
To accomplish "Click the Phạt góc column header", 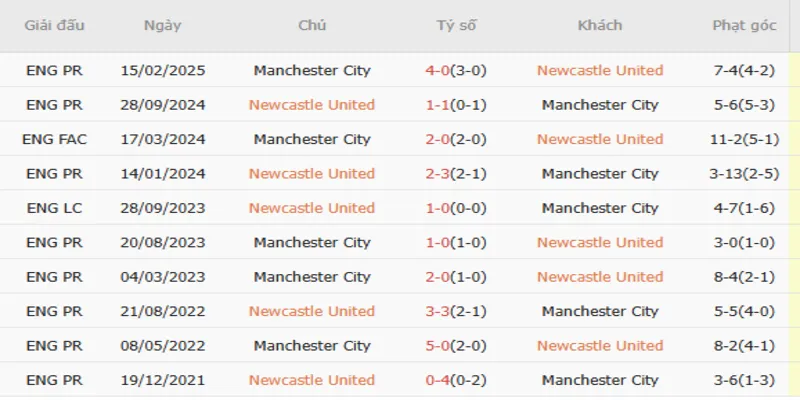I will 744,26.
